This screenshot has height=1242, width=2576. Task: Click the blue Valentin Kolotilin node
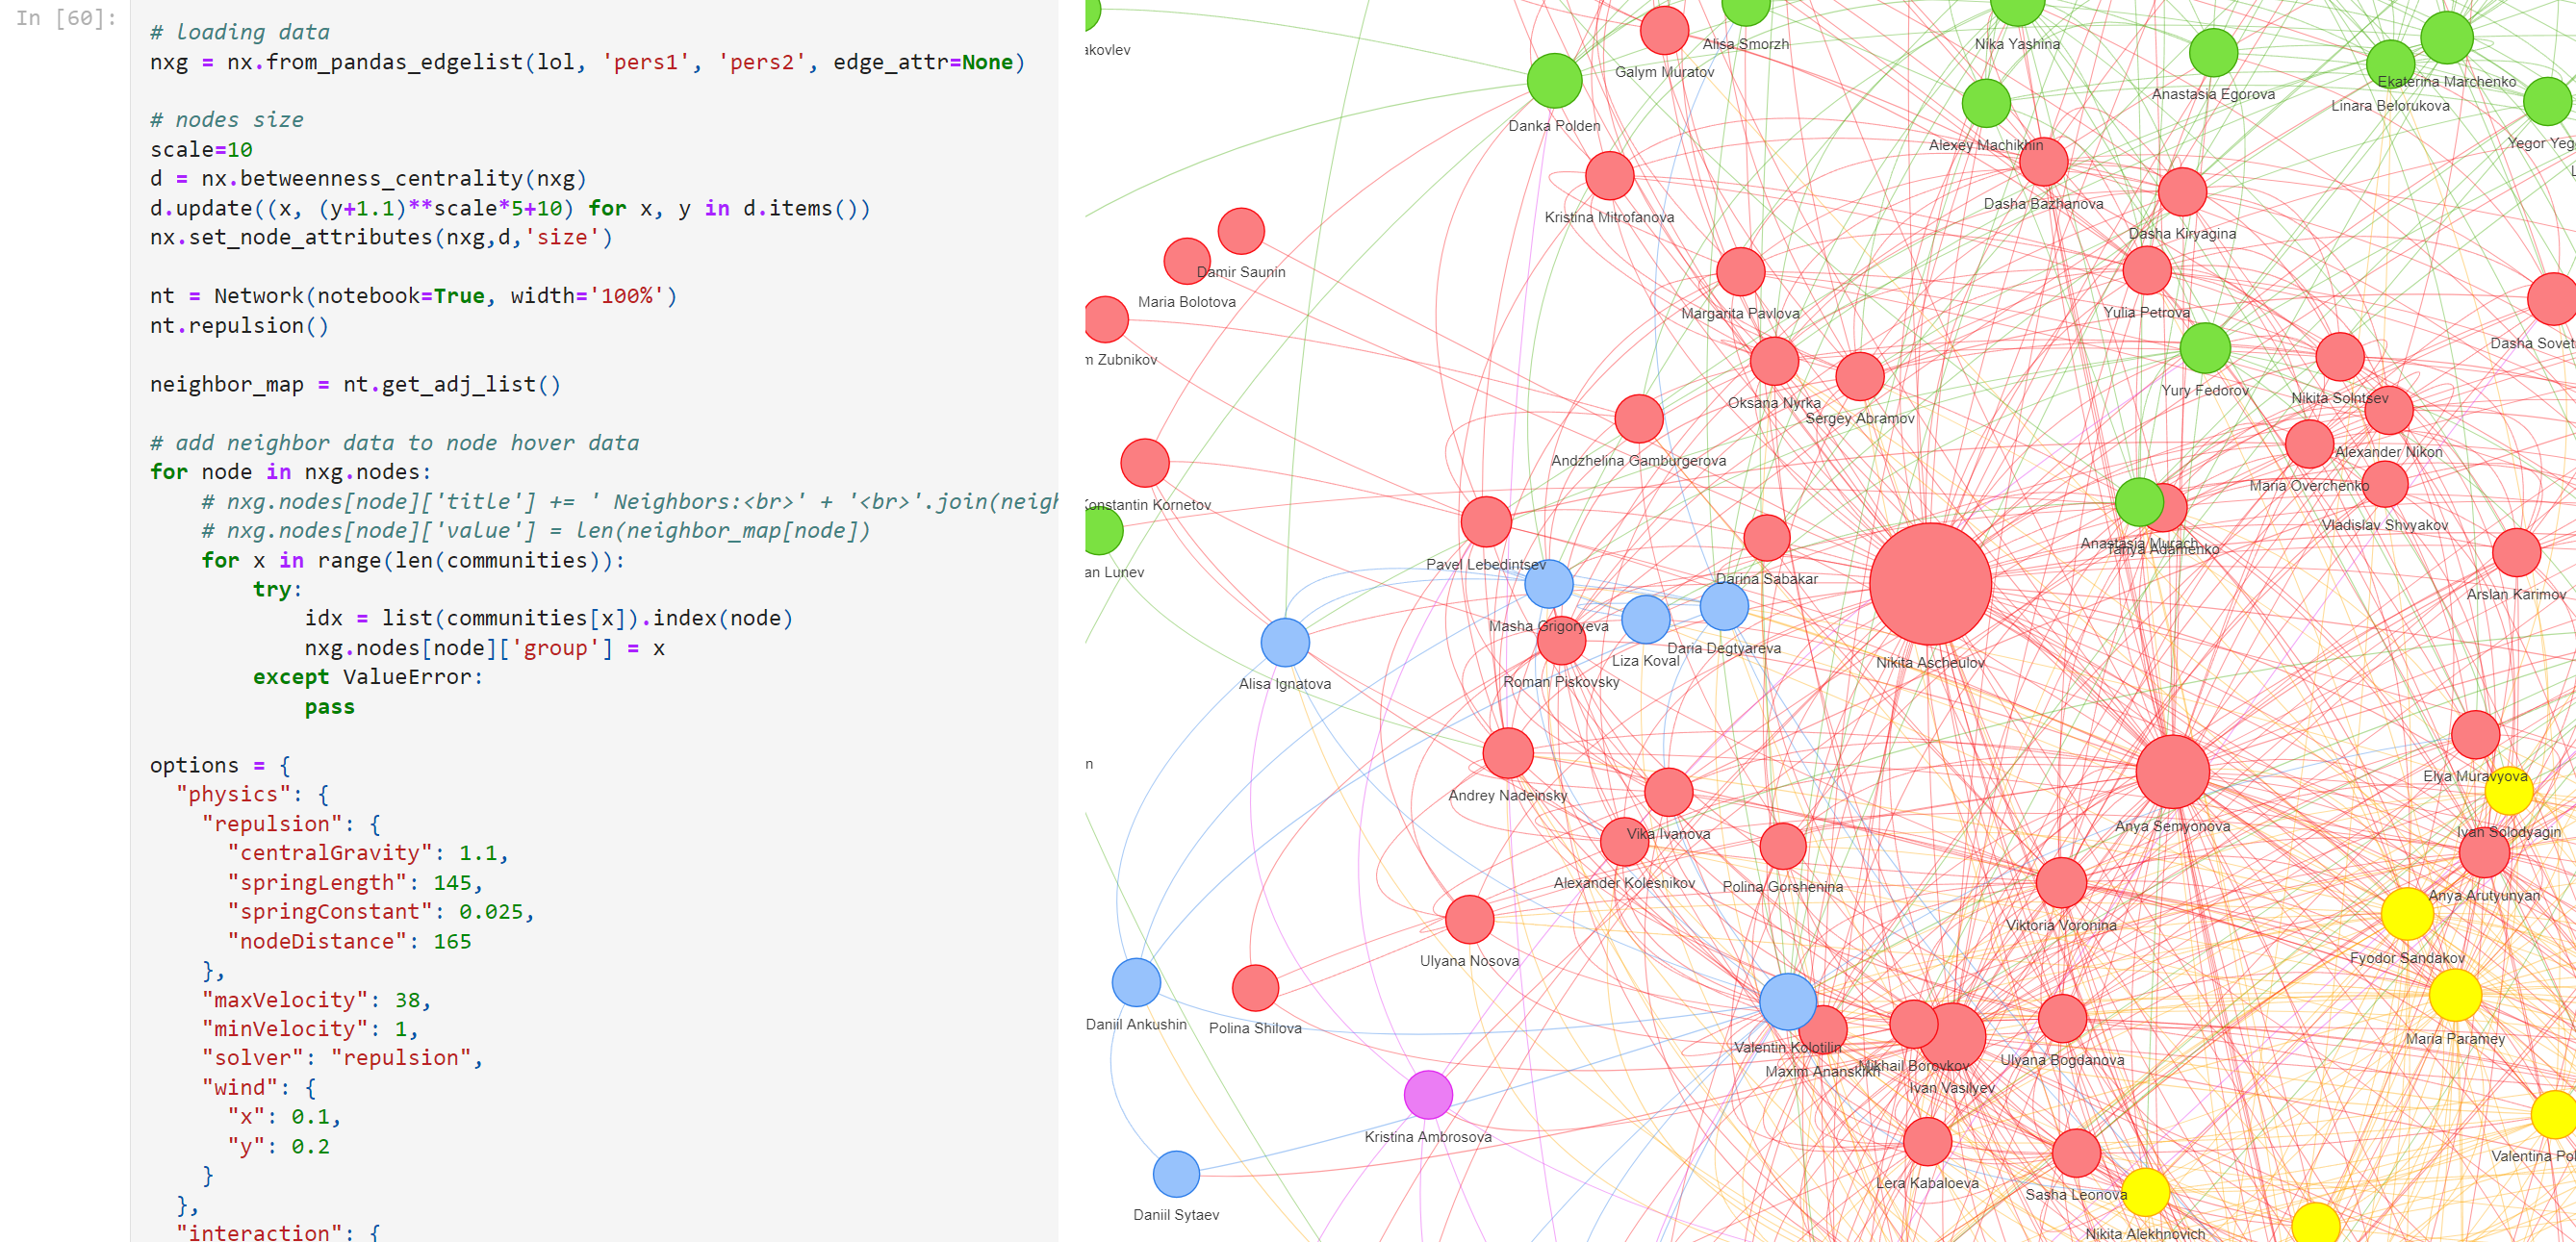coord(1788,1002)
